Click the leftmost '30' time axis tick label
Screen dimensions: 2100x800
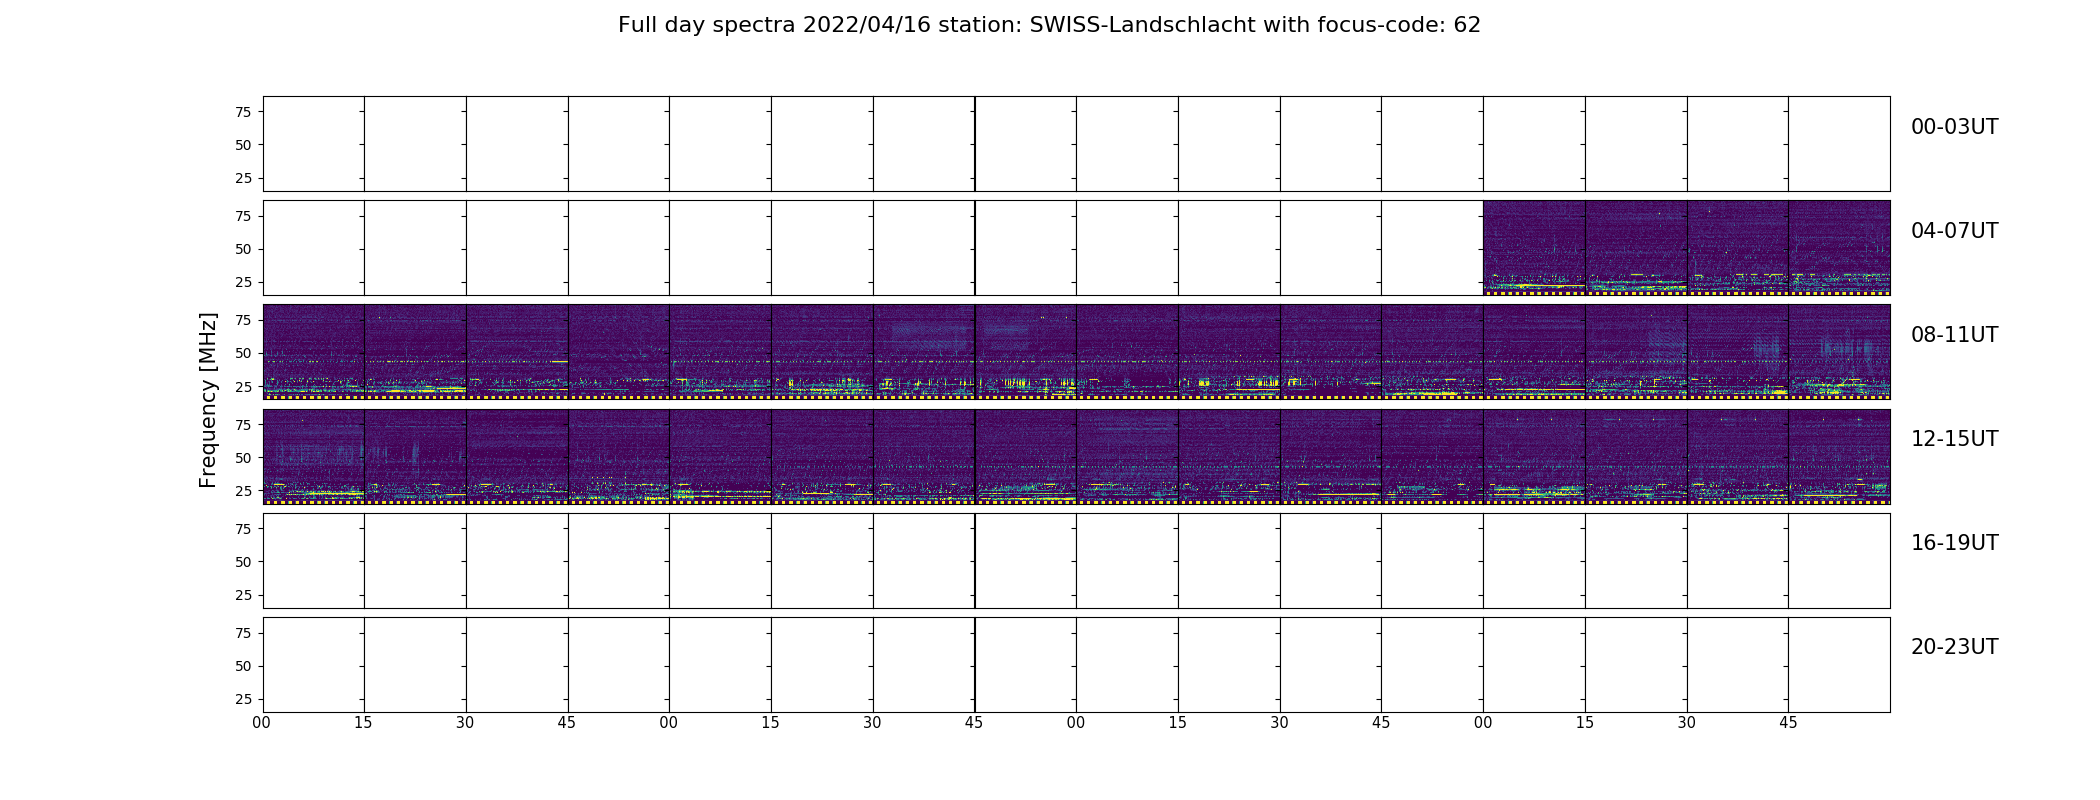pos(465,723)
